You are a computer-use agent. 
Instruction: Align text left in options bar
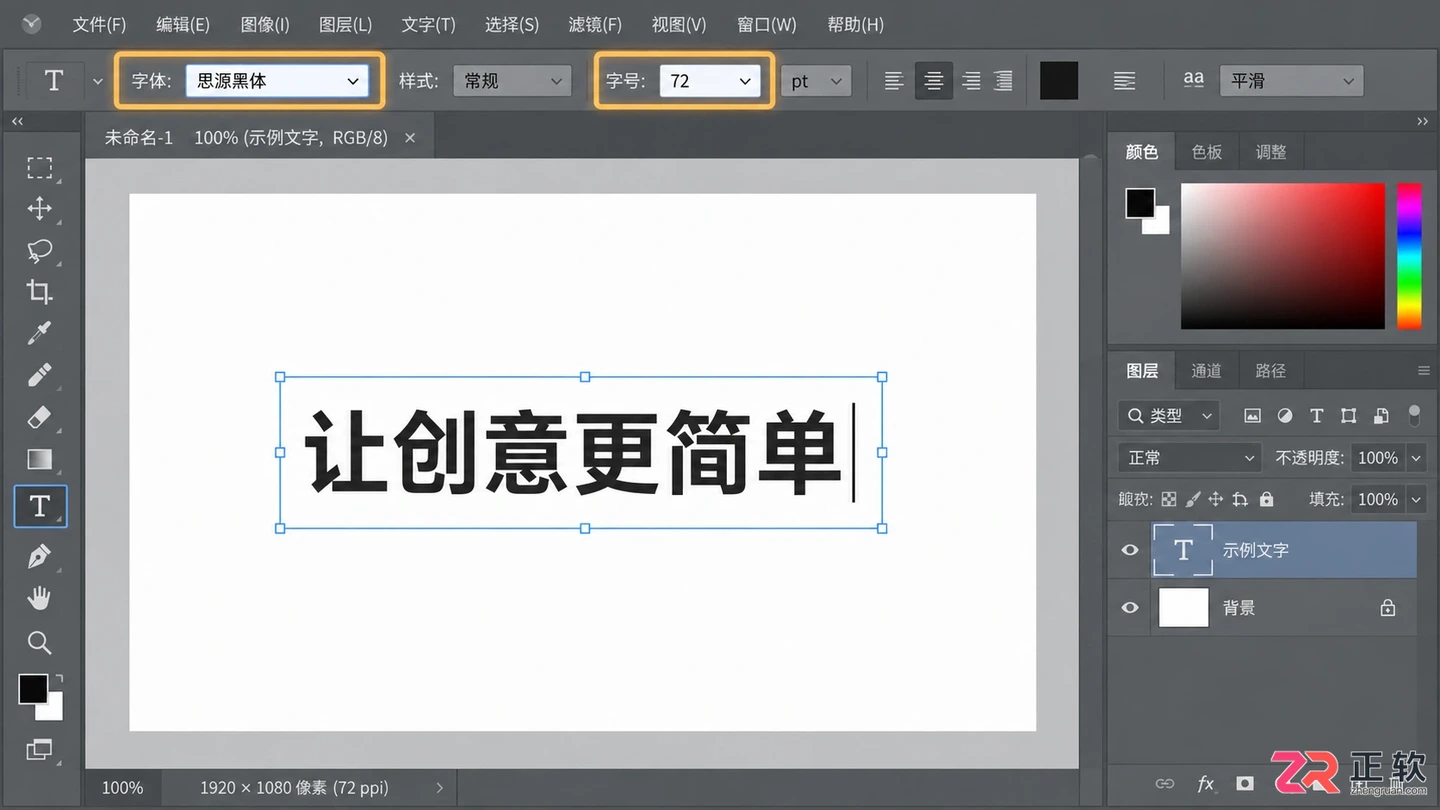pyautogui.click(x=894, y=81)
